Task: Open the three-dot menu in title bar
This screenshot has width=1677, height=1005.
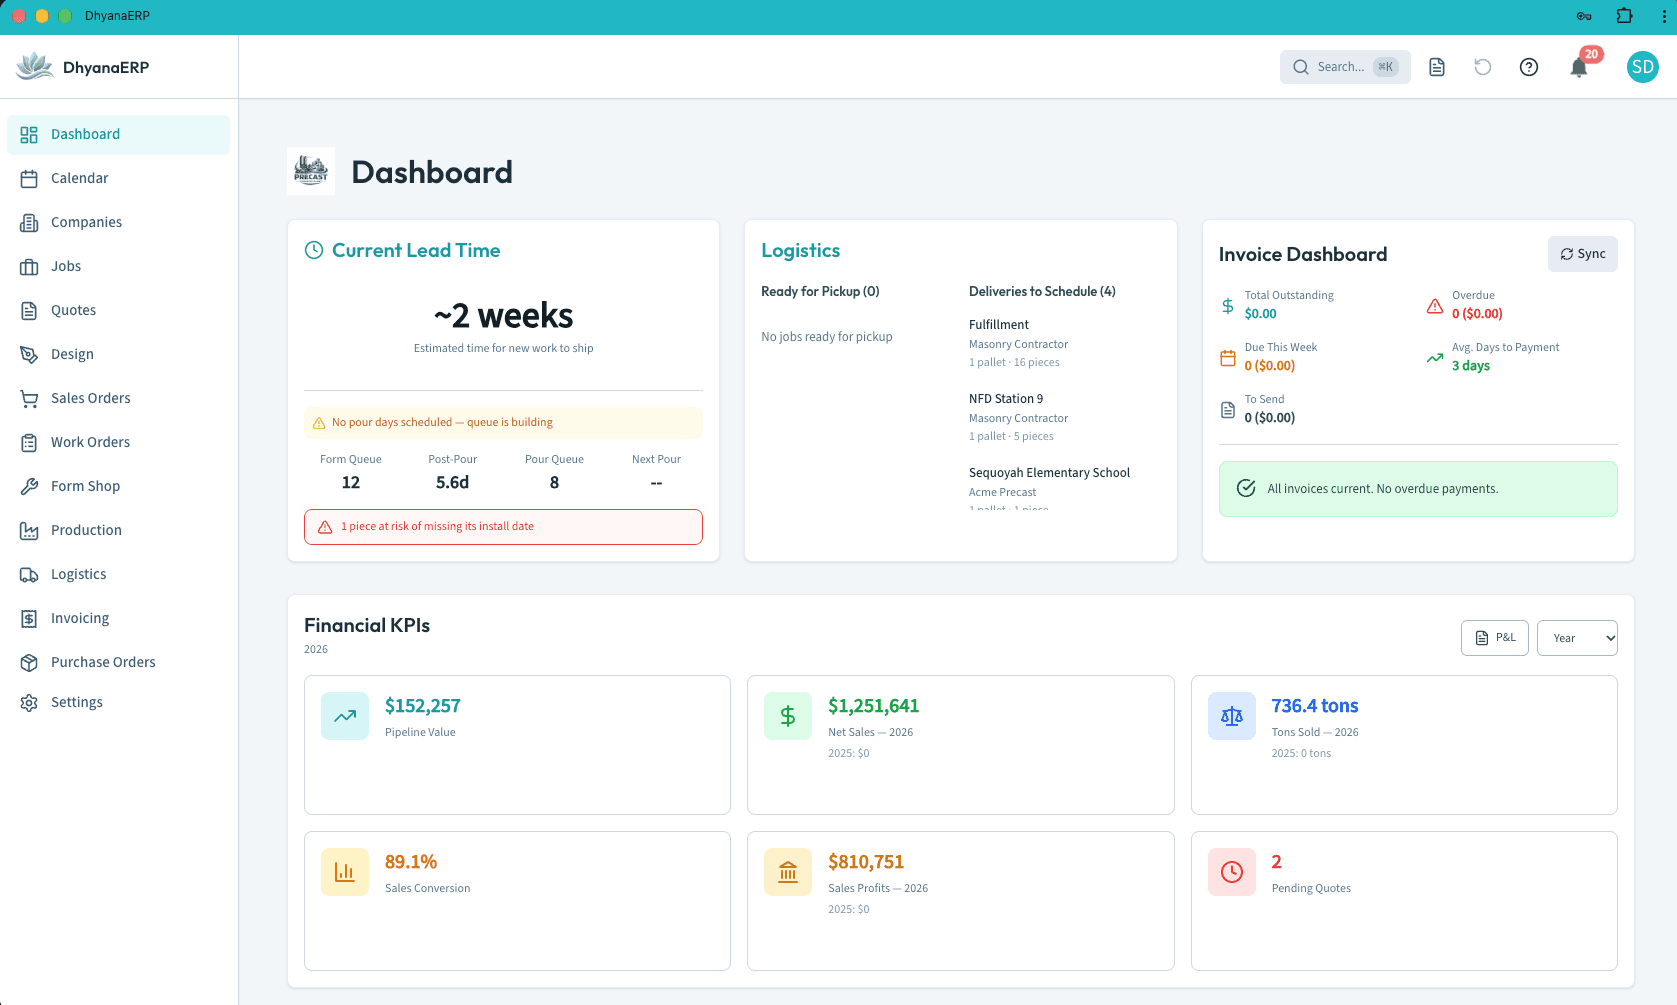Action: [1664, 16]
